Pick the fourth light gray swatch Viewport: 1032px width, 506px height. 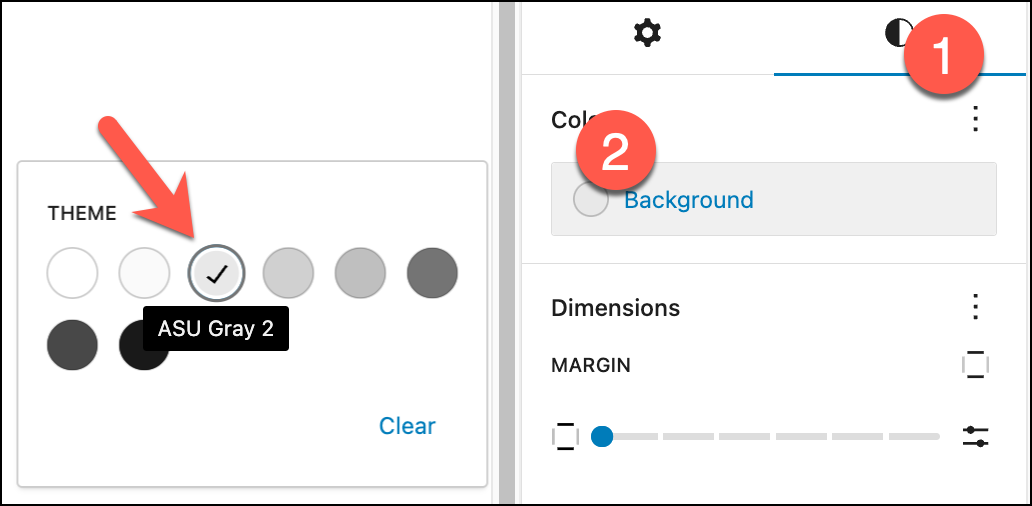pyautogui.click(x=288, y=272)
